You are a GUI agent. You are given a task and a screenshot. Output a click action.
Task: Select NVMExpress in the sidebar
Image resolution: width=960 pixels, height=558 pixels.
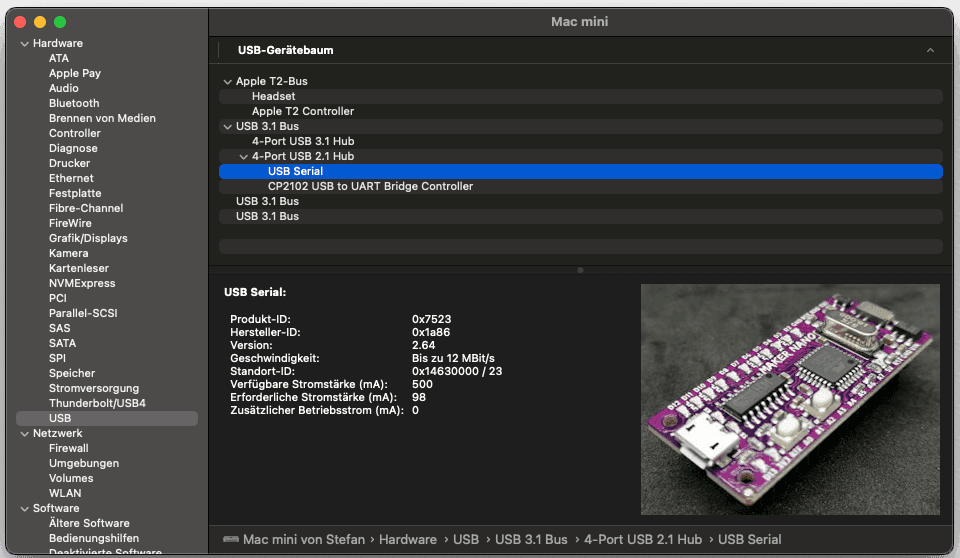pyautogui.click(x=82, y=284)
